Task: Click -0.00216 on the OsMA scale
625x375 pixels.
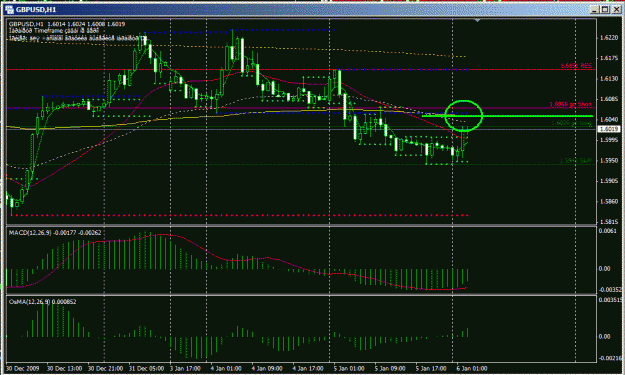Action: [610, 358]
